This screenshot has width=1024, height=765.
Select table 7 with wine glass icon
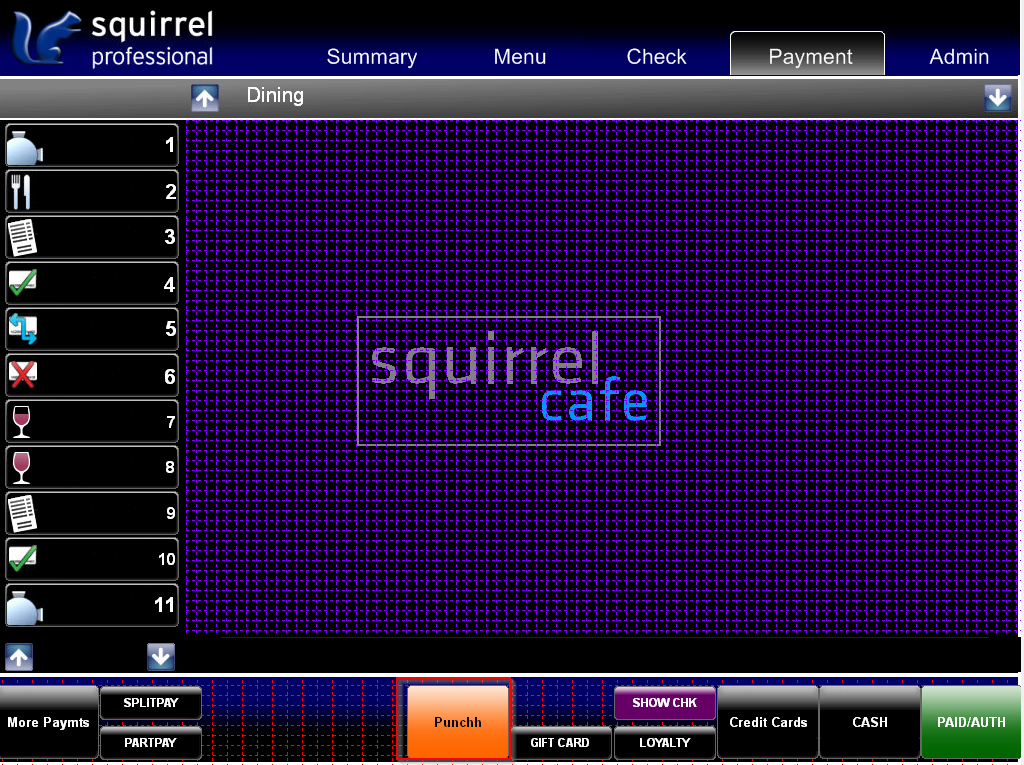92,421
